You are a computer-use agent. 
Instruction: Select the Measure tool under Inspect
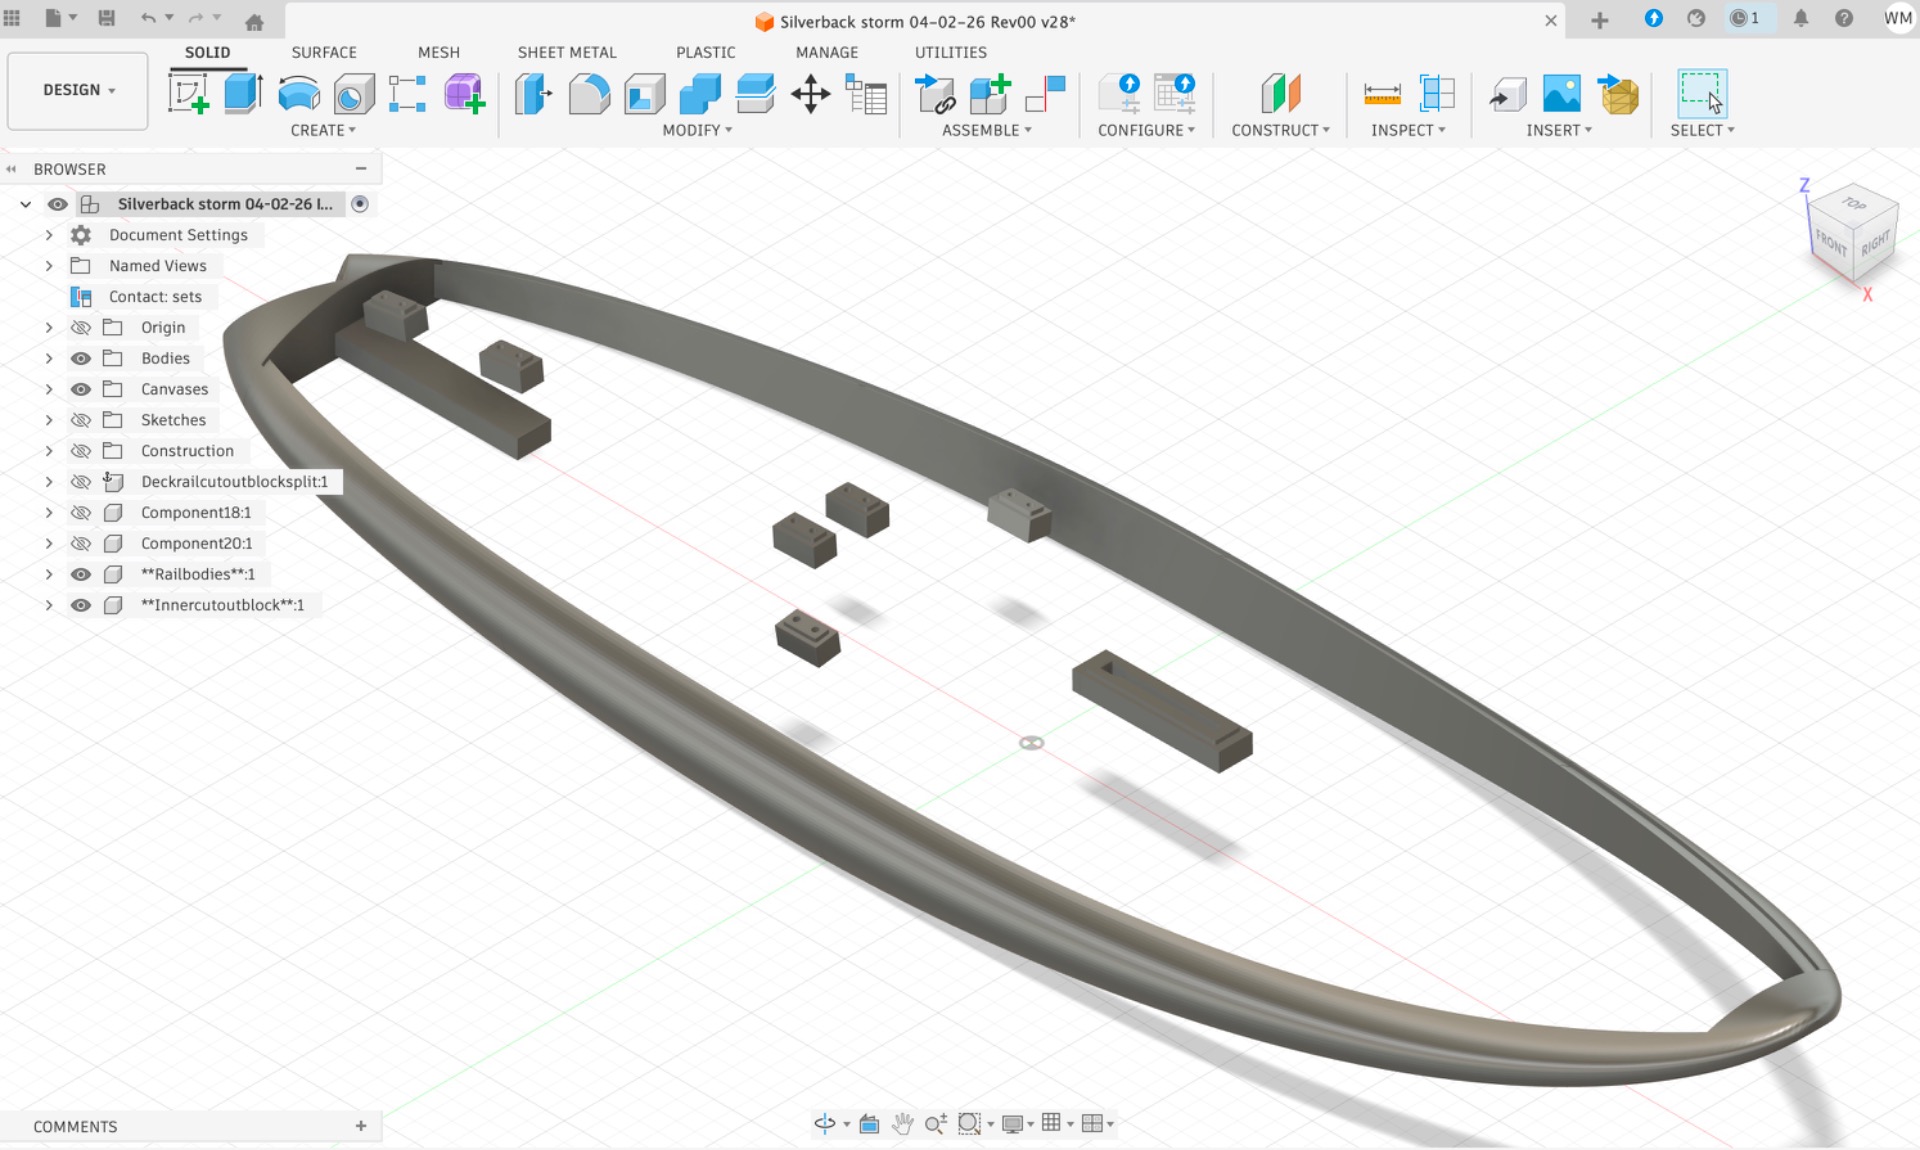pyautogui.click(x=1382, y=94)
